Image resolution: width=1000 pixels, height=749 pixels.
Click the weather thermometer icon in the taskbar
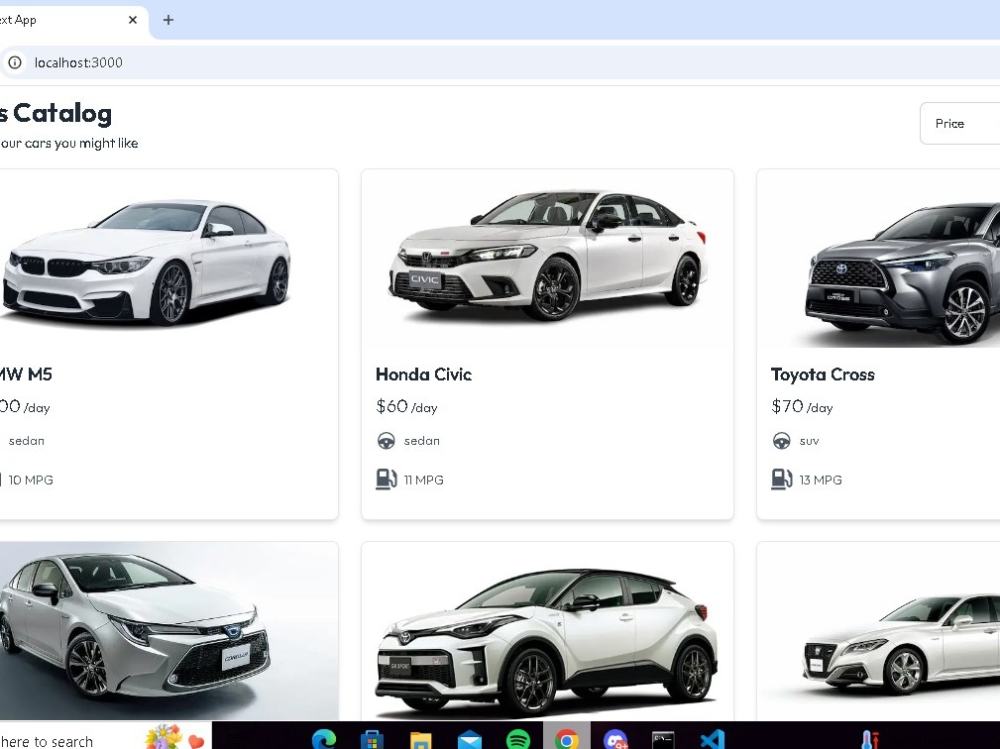tap(869, 740)
